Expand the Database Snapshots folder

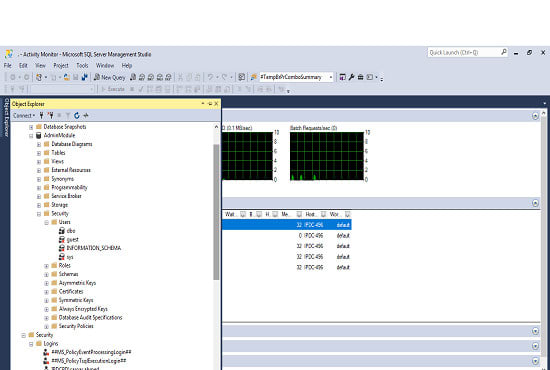[x=31, y=127]
